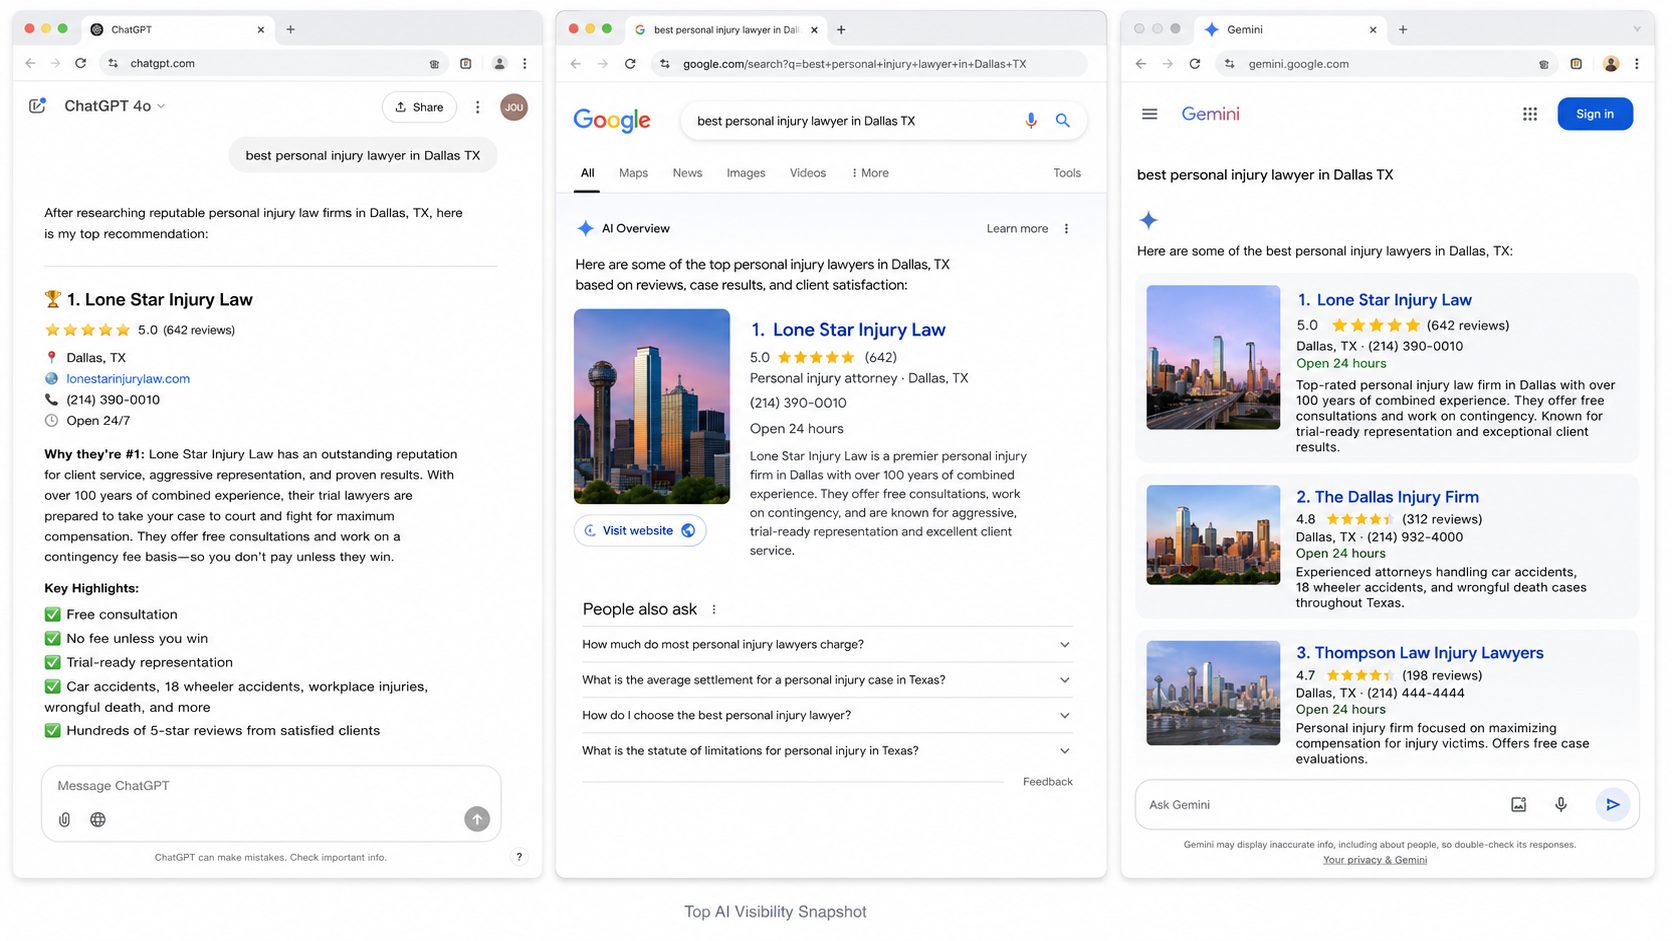The image size is (1672, 941).
Task: Click Tools in Google search results
Action: [x=1067, y=173]
